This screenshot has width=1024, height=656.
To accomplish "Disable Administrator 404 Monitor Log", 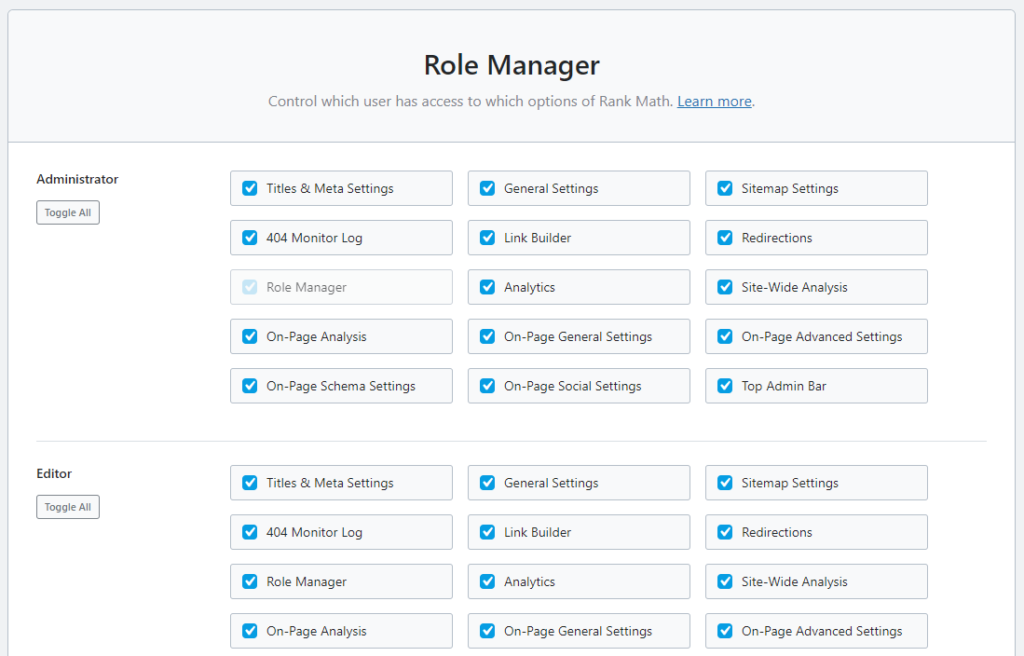I will [x=249, y=238].
